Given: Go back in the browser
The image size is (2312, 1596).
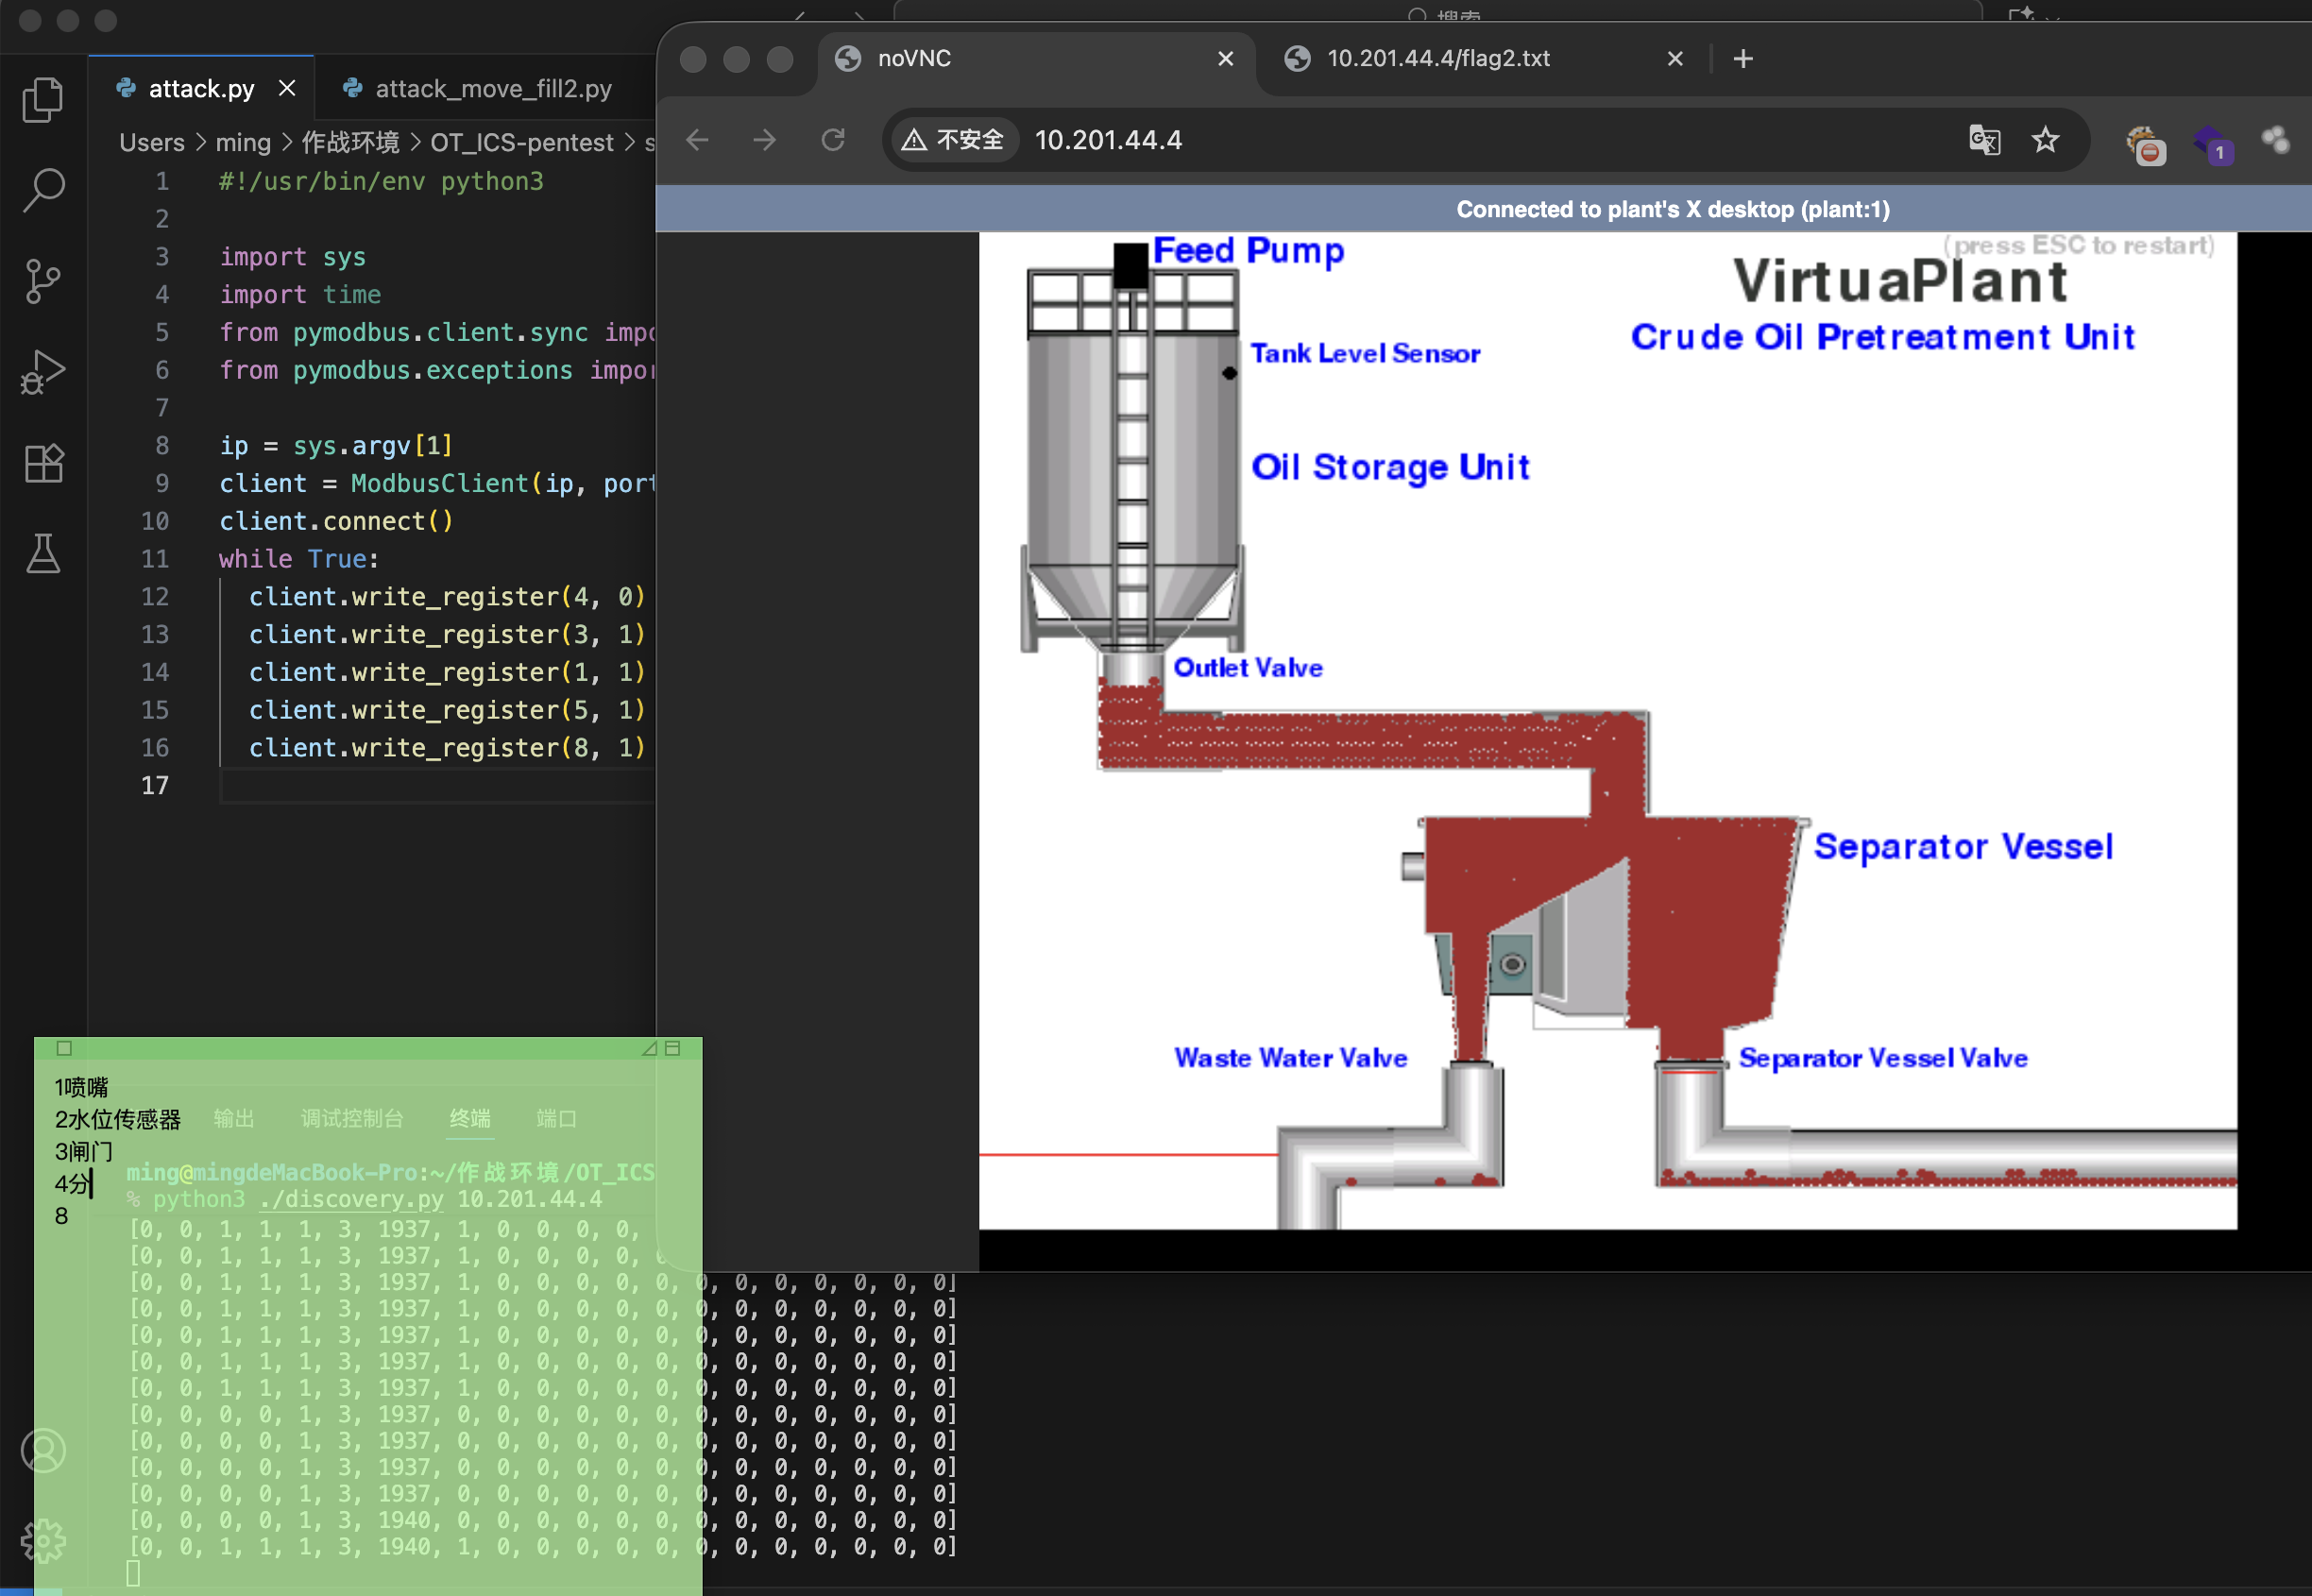Looking at the screenshot, I should tap(697, 140).
